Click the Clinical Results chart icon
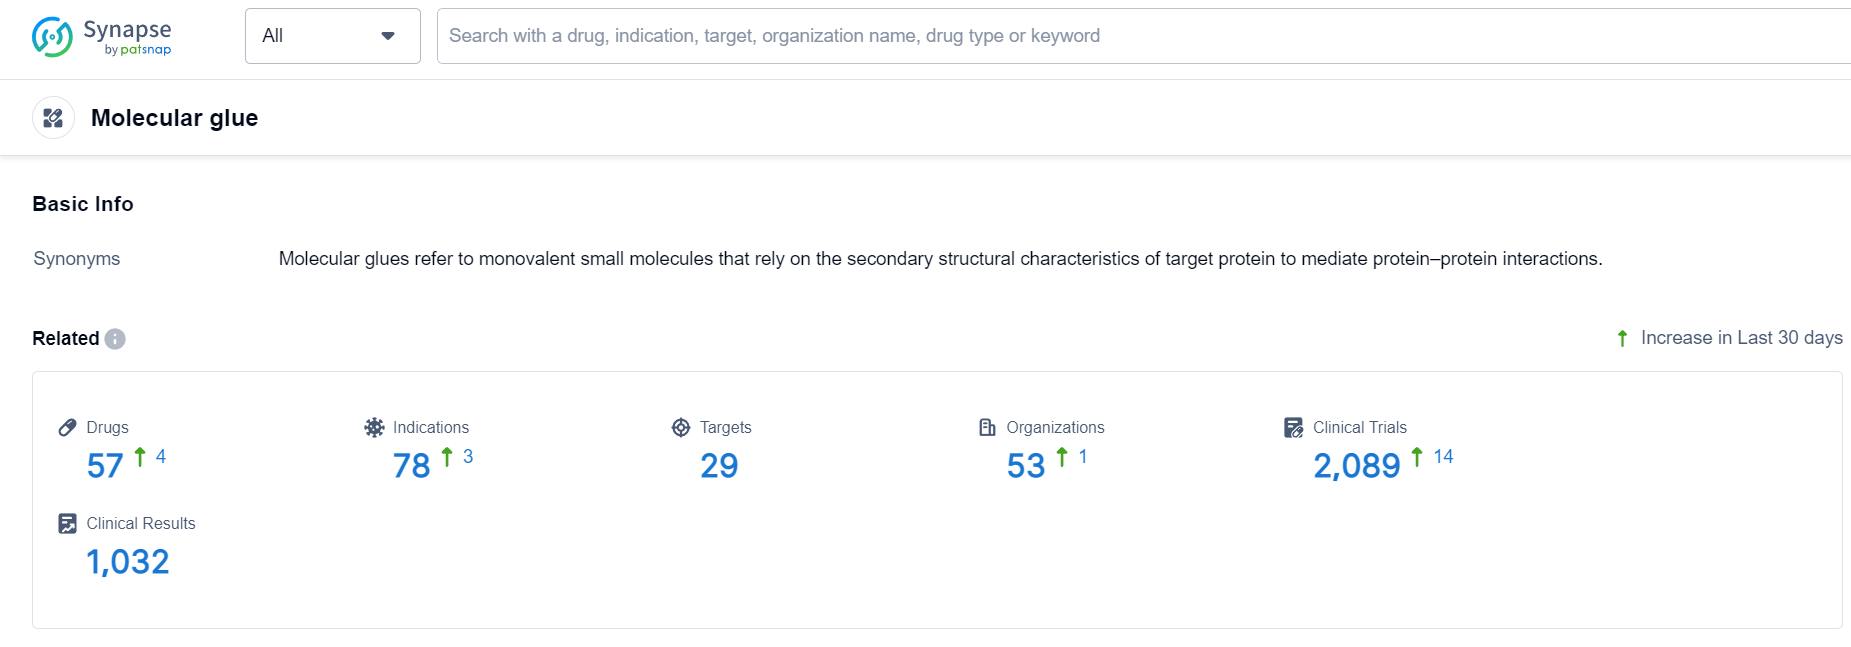 (68, 524)
